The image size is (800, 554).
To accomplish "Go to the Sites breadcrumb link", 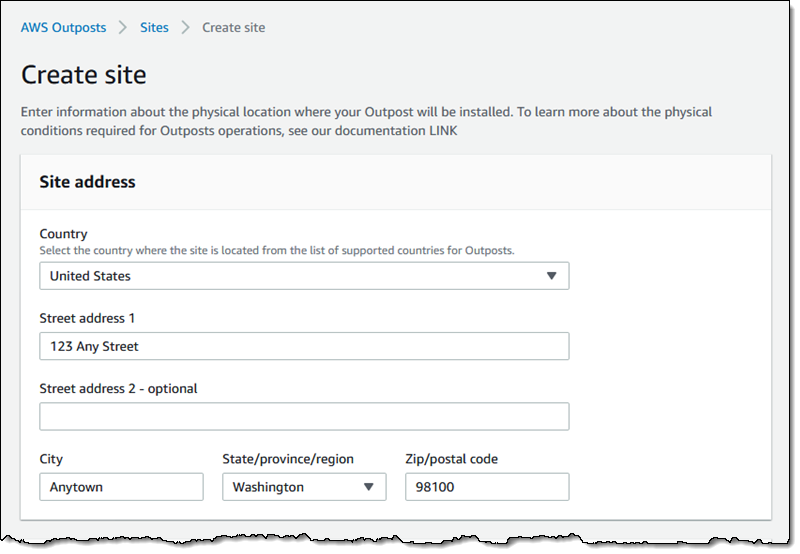I will coord(154,28).
